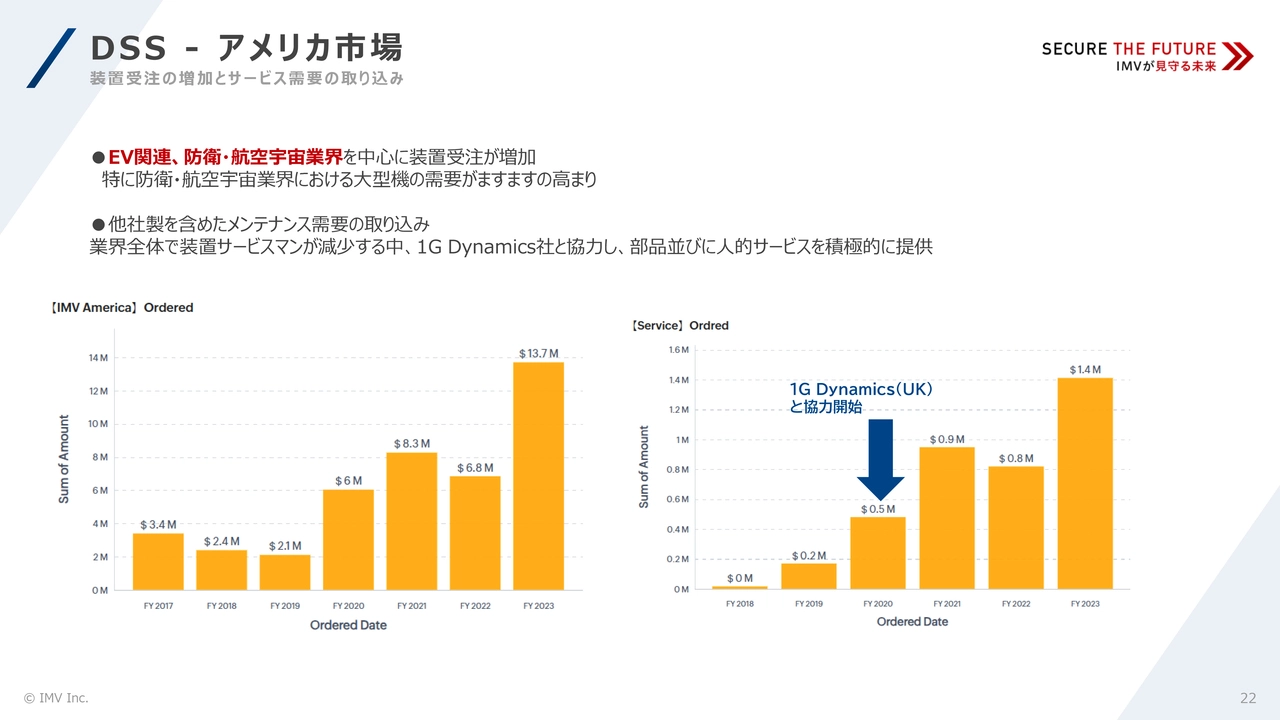Click the $13.7M FY 2023 bar

pos(538,476)
